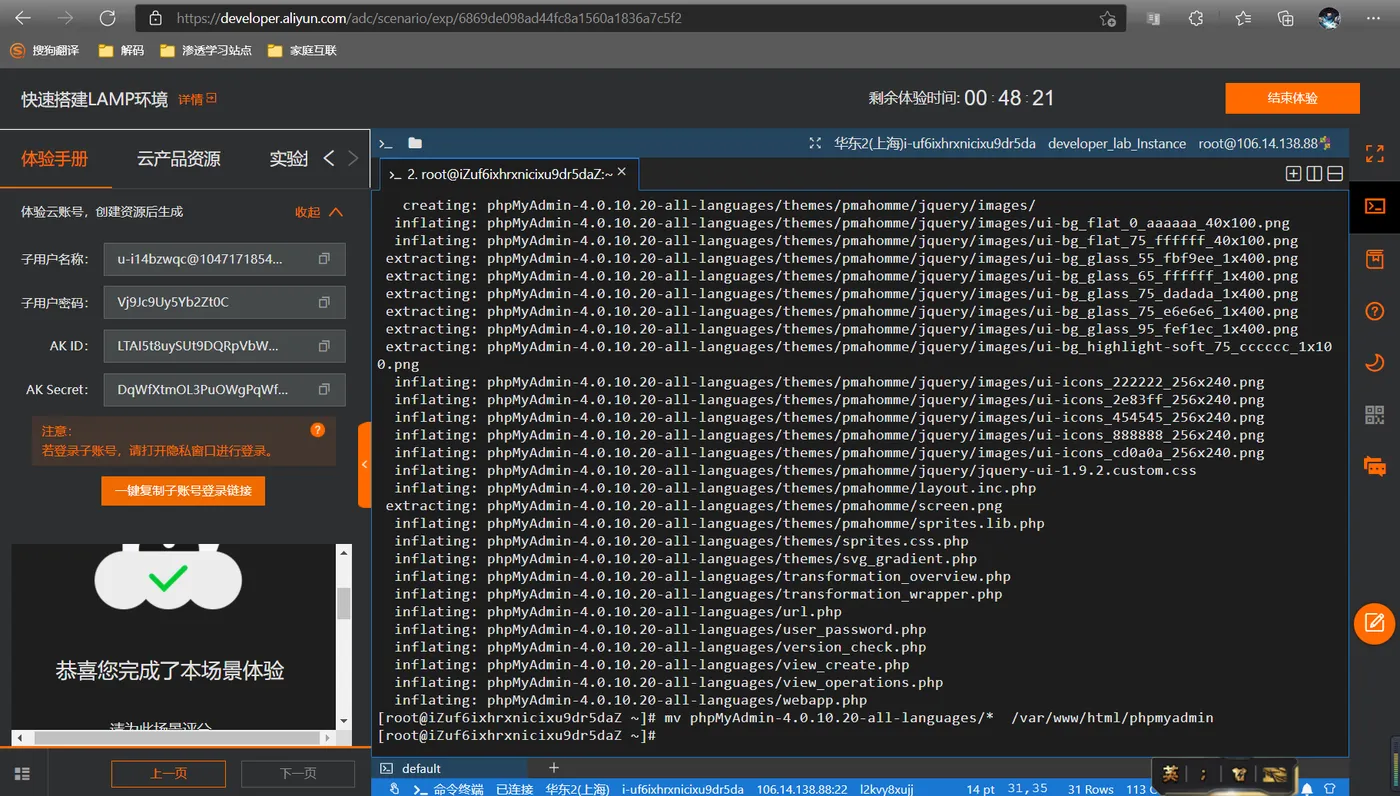Reload the page with refresh icon
1400x796 pixels.
[107, 18]
